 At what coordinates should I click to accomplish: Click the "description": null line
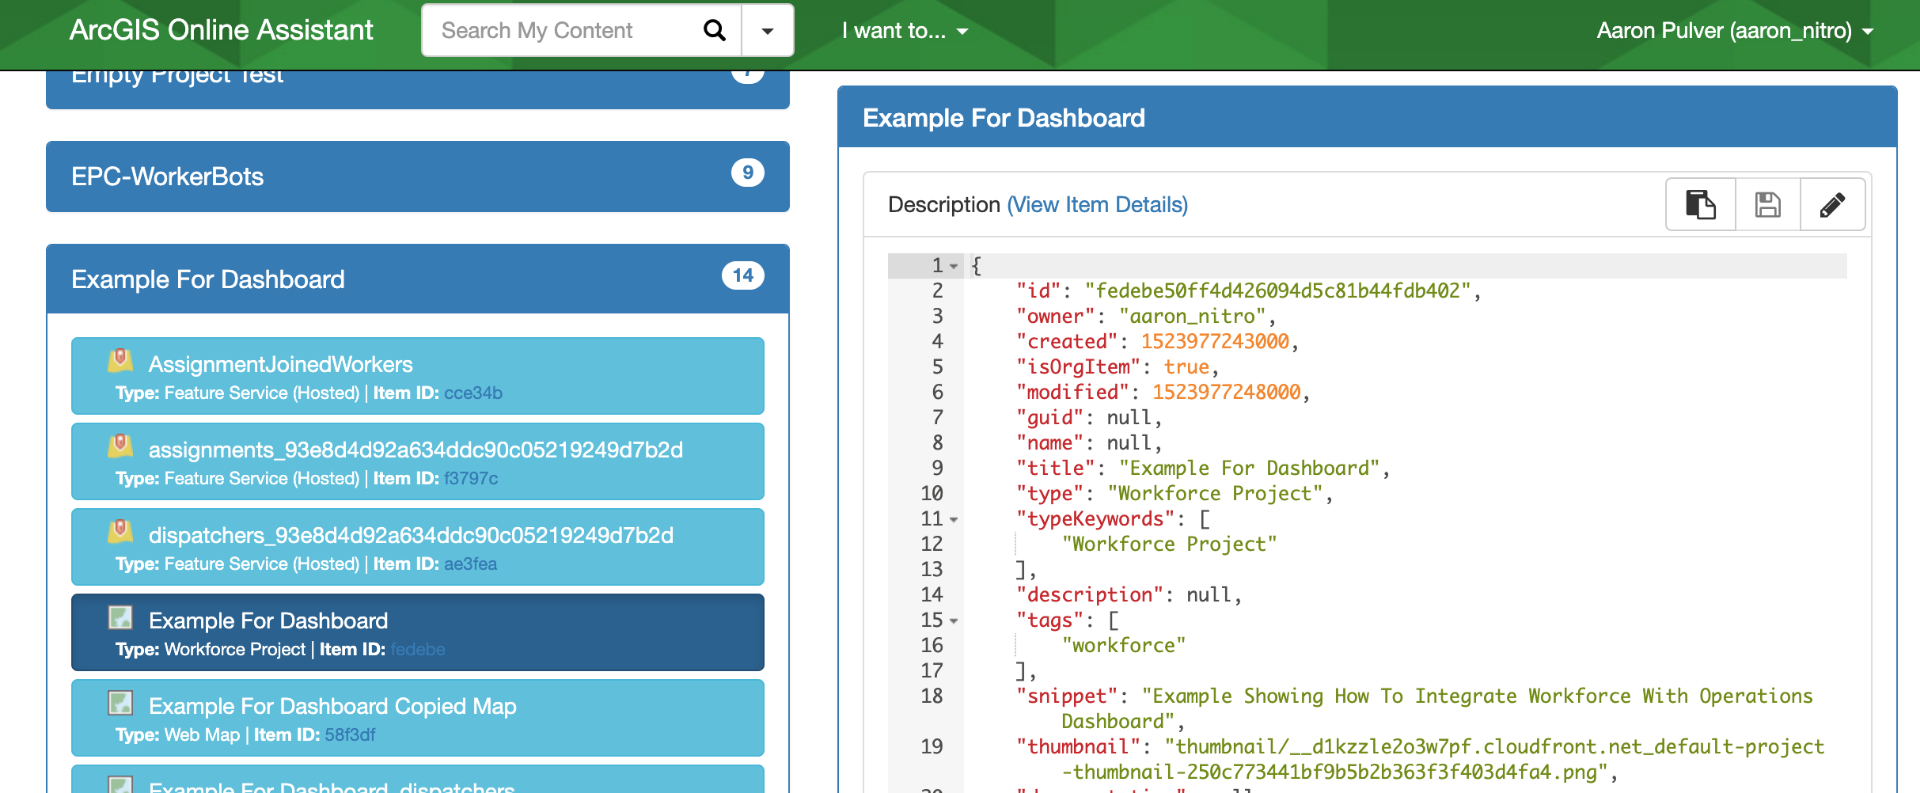coord(1129,596)
